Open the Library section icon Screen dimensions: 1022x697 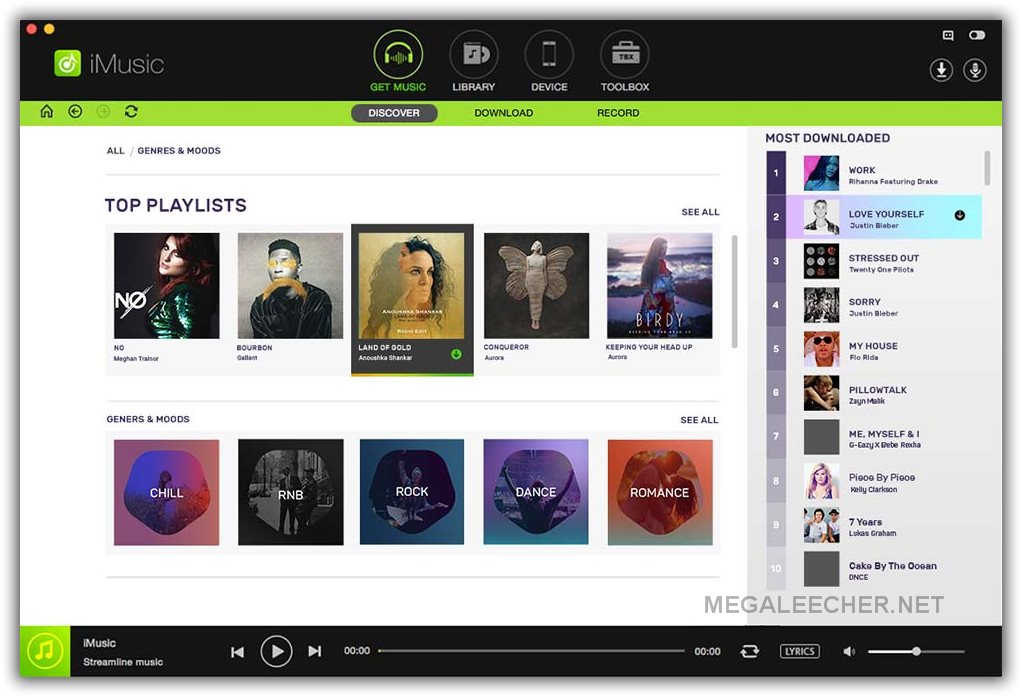tap(474, 55)
